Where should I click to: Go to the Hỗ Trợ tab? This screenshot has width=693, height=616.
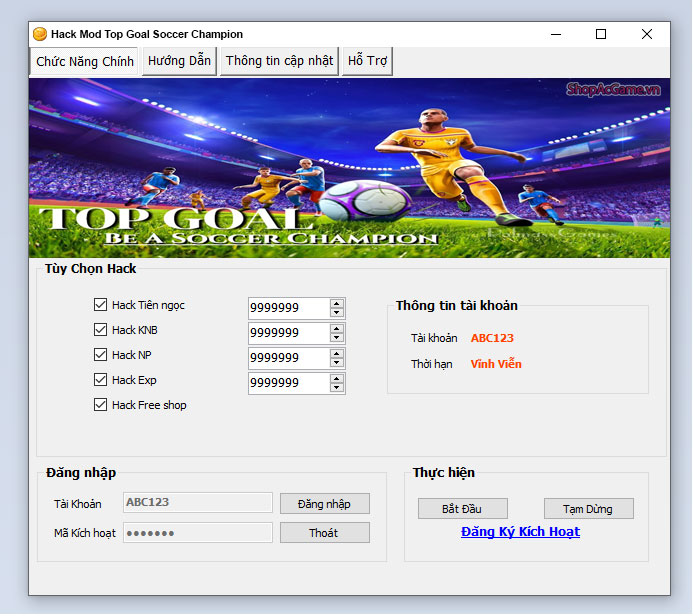tap(367, 61)
